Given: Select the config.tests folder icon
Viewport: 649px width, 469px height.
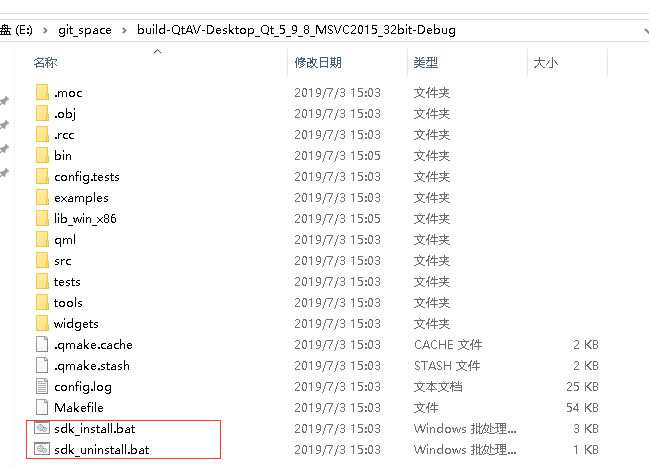Looking at the screenshot, I should [42, 177].
